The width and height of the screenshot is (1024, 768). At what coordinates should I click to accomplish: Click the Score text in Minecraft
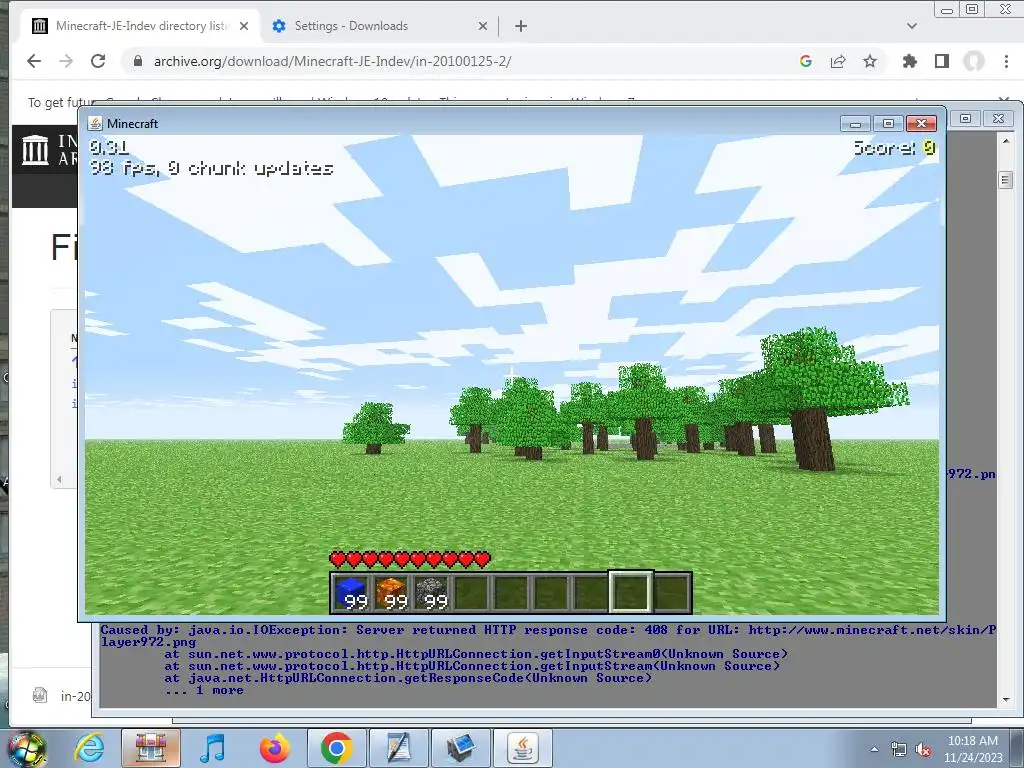click(x=894, y=148)
